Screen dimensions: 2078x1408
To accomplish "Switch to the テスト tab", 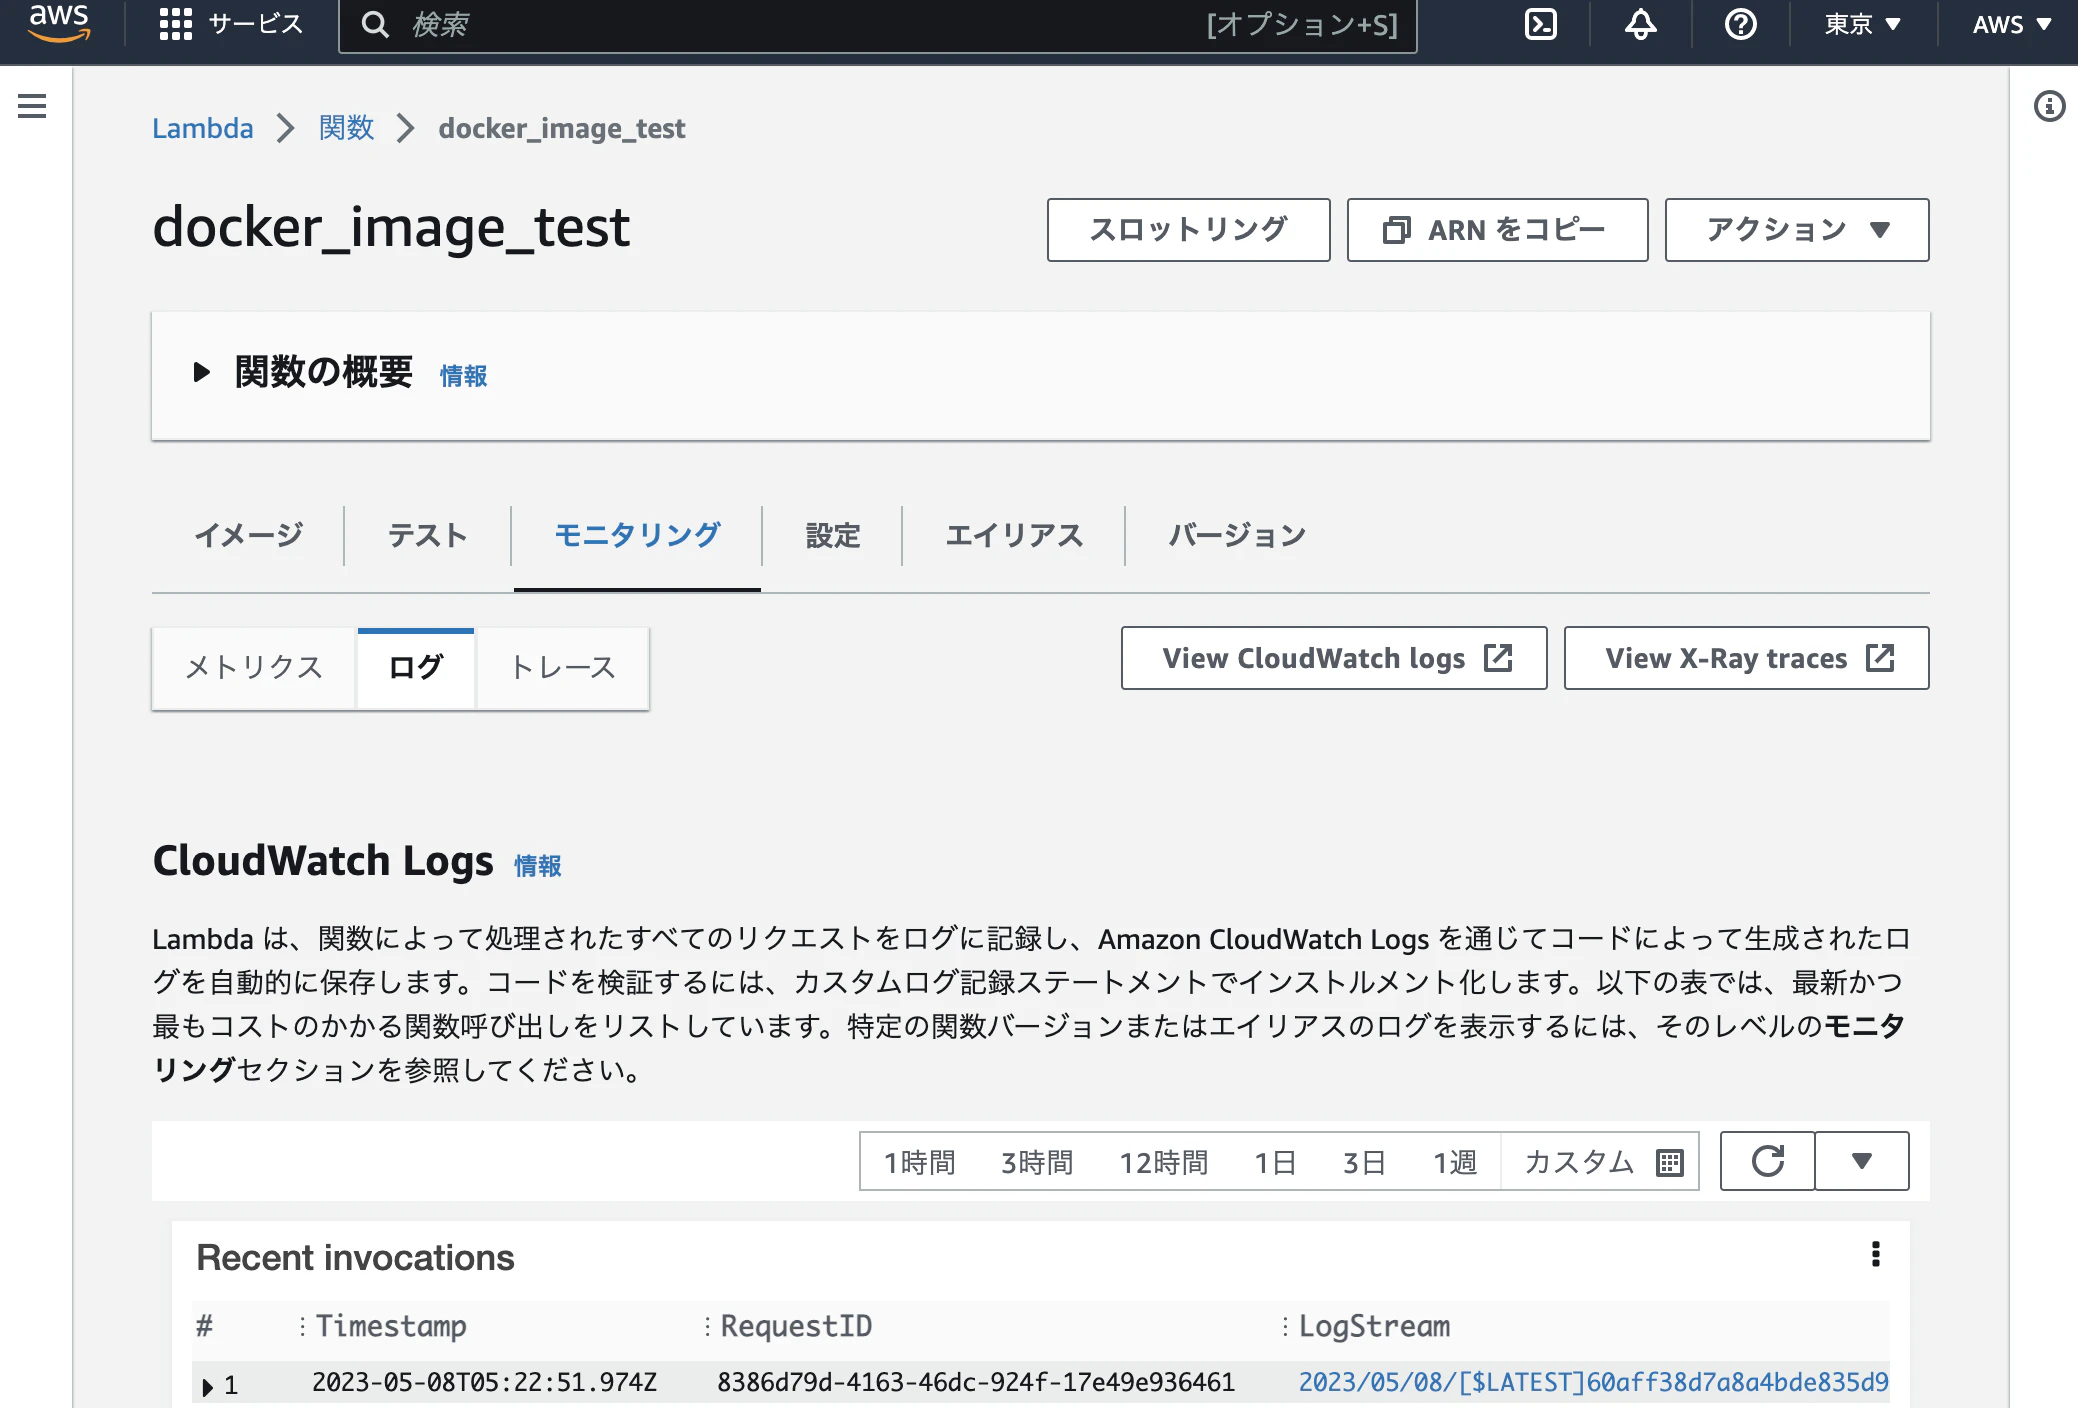I will 427,535.
